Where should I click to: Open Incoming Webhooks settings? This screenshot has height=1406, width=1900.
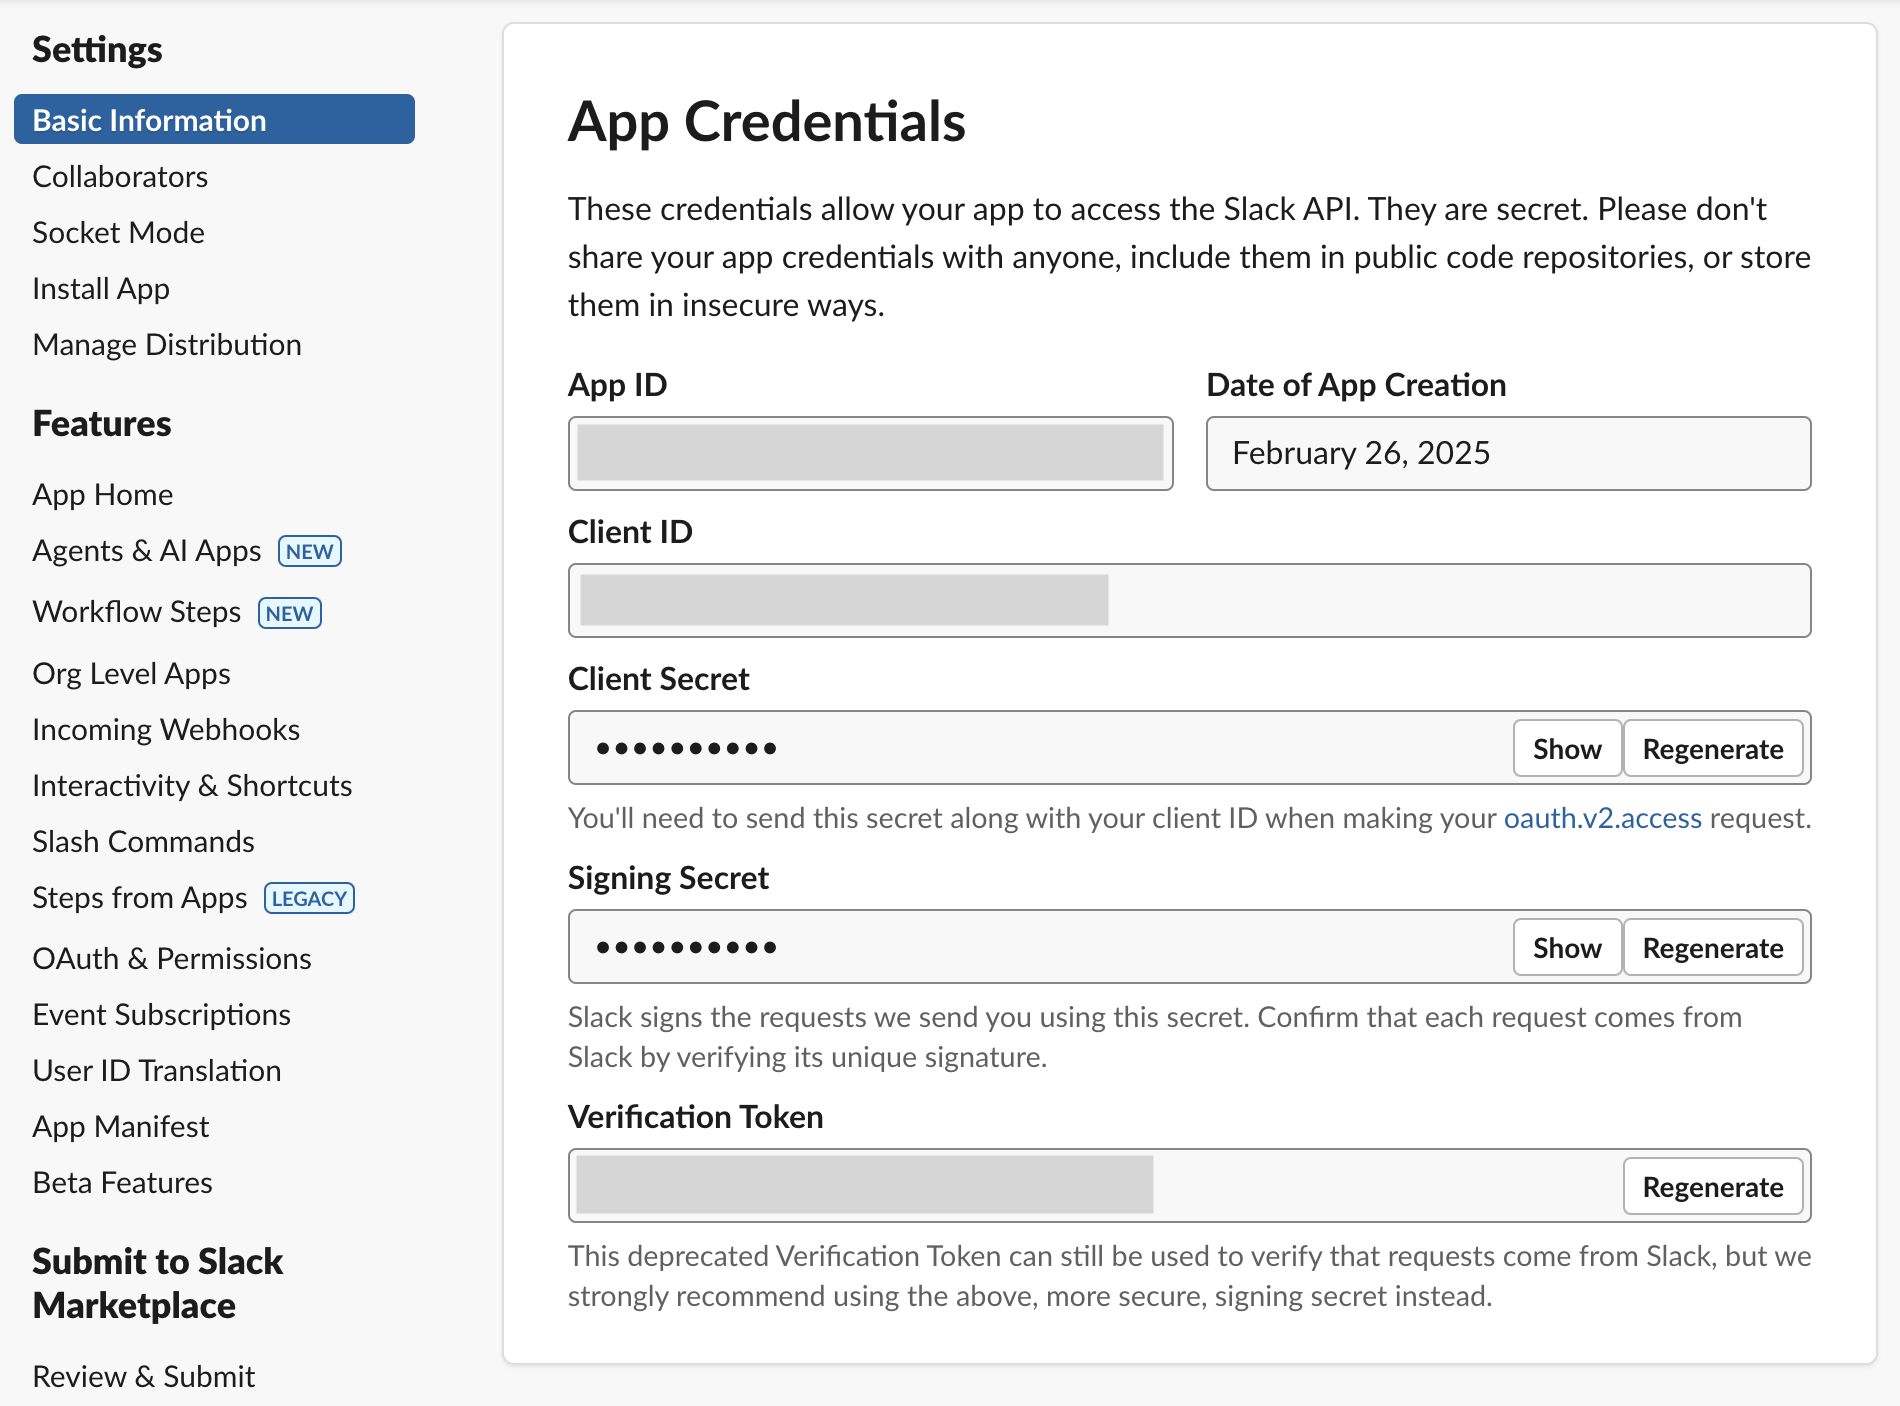pos(166,730)
